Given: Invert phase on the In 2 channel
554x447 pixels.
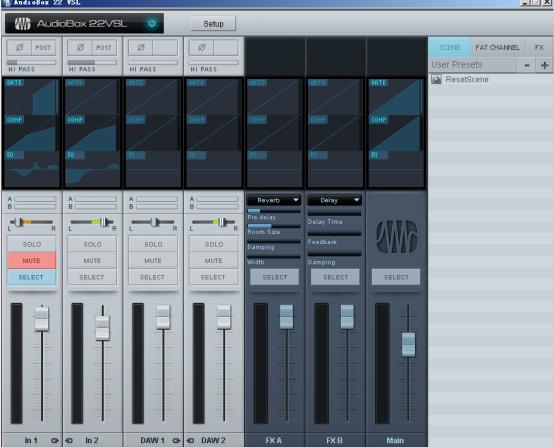Looking at the screenshot, I should pyautogui.click(x=80, y=47).
